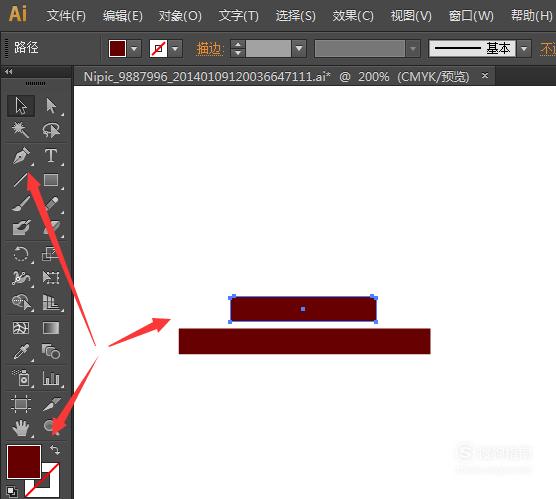
Task: Swap fill and stroke colors
Action: tap(55, 450)
